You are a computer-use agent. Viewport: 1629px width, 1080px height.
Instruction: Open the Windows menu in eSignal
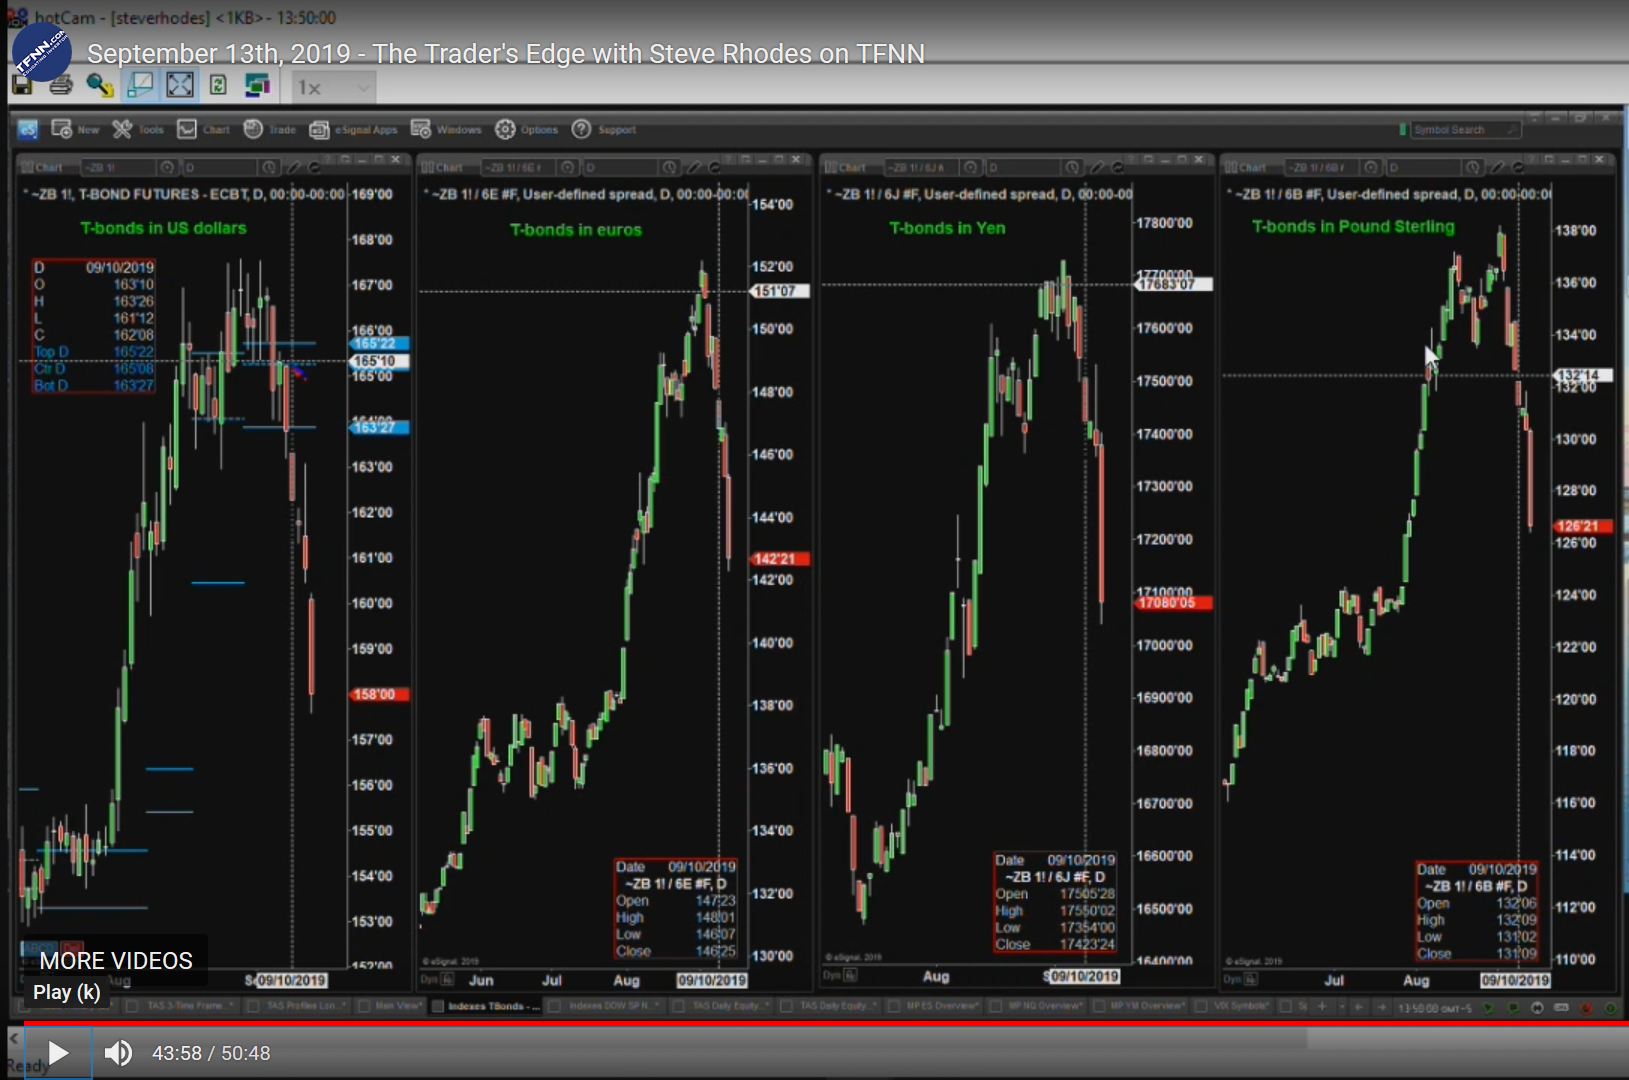[446, 129]
